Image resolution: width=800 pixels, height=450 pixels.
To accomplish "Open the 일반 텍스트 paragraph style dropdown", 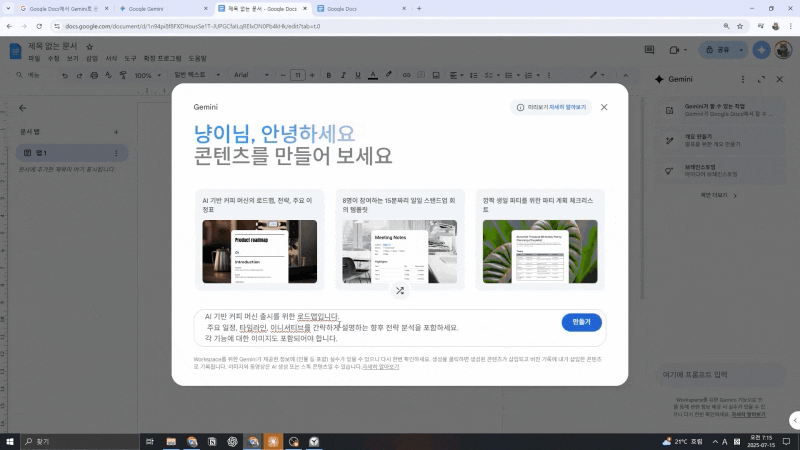I will [x=197, y=75].
